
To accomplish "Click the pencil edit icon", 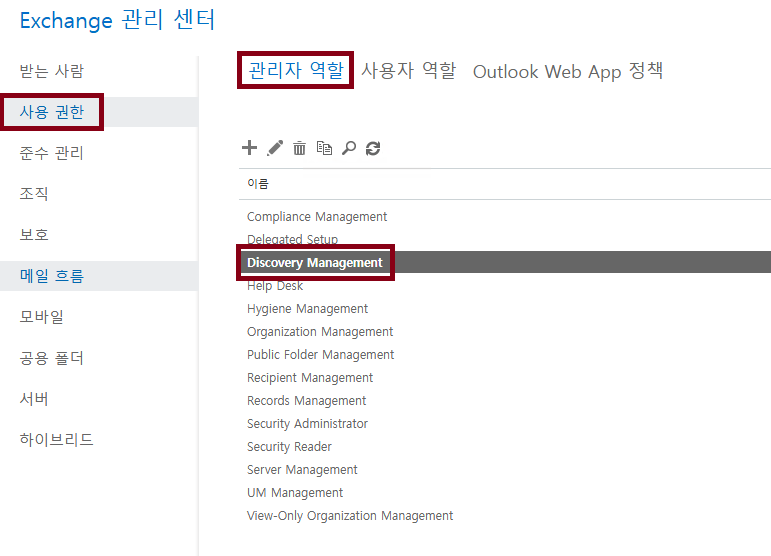I will pyautogui.click(x=275, y=148).
